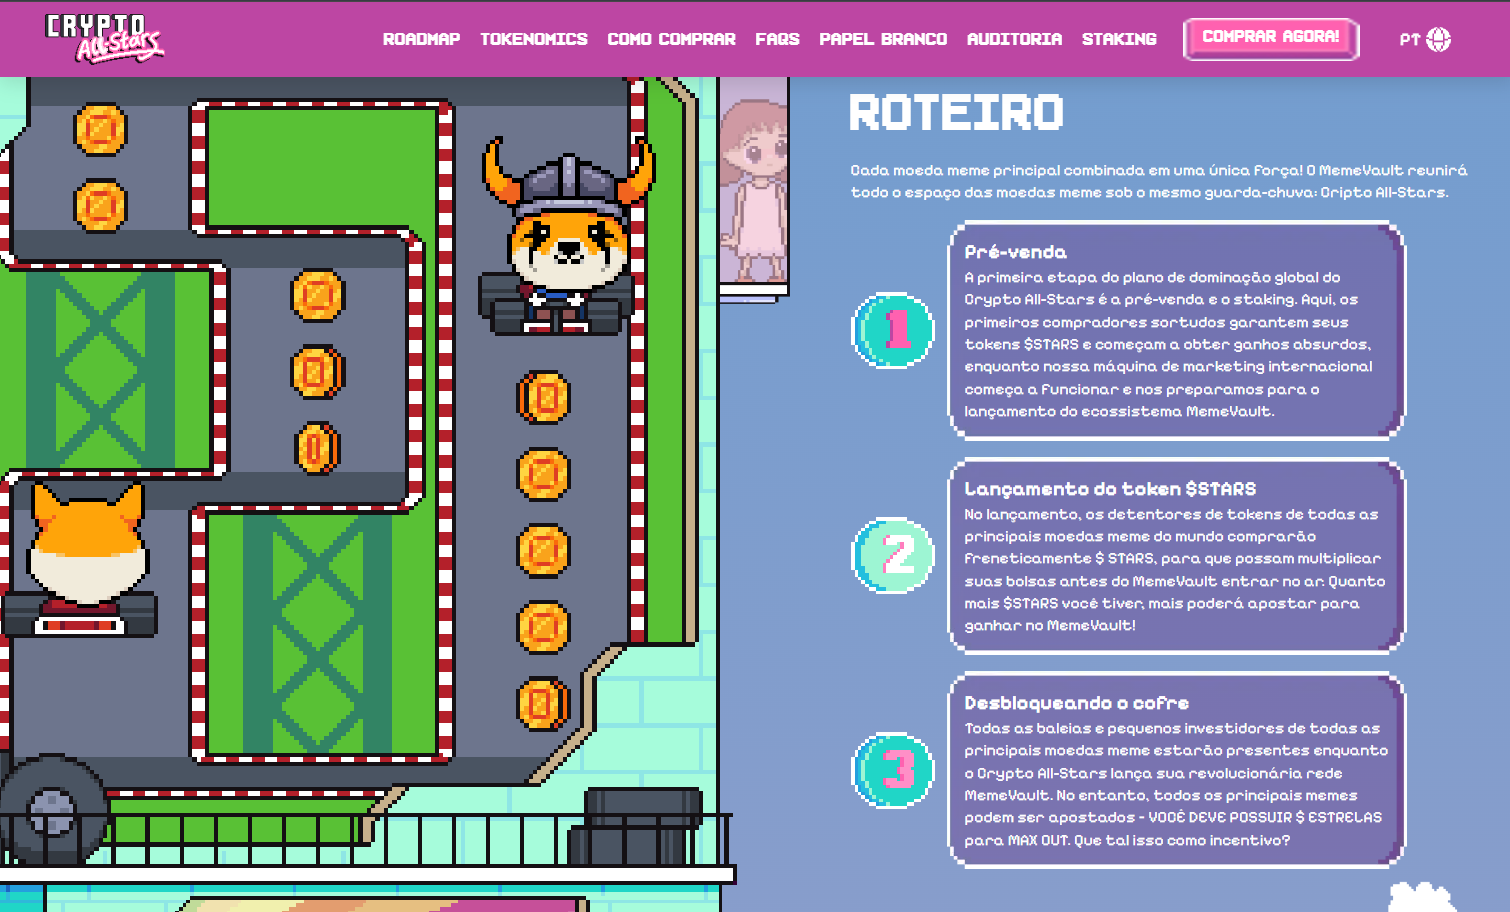Screen dimensions: 1510x912
Task: Click the step 3 number badge
Action: pyautogui.click(x=894, y=770)
